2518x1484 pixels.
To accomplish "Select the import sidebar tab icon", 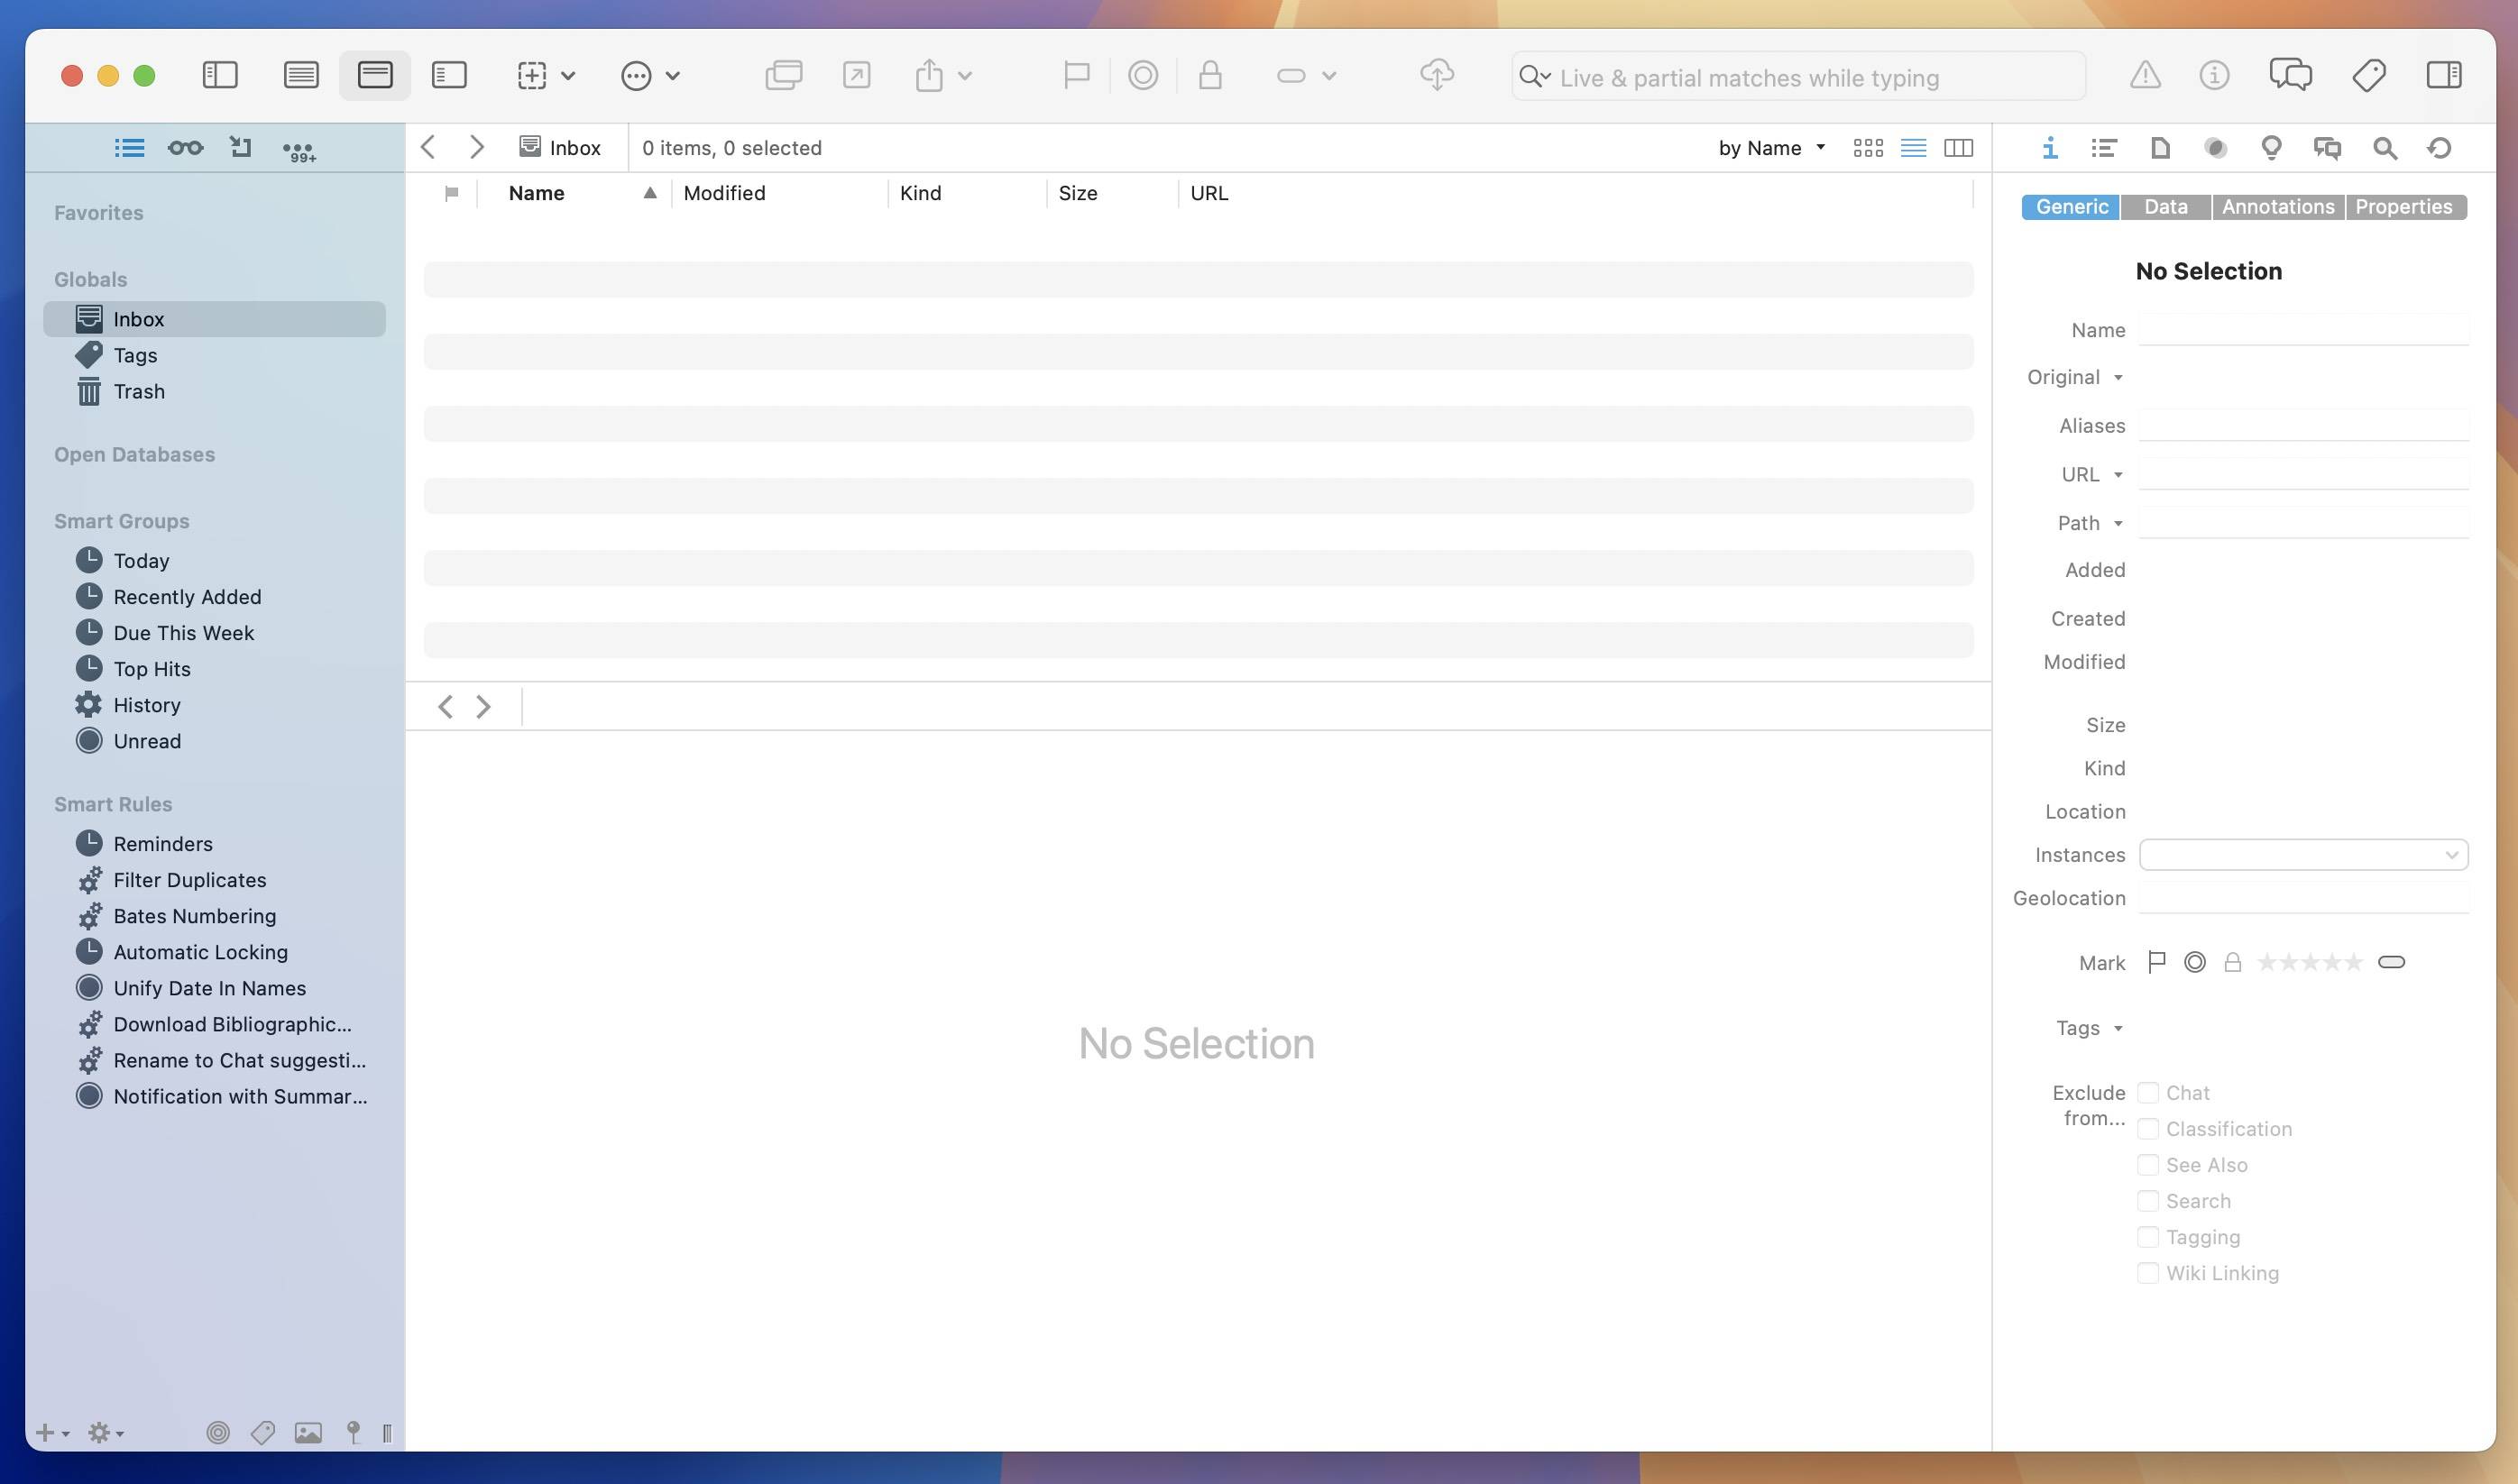I will pos(240,148).
